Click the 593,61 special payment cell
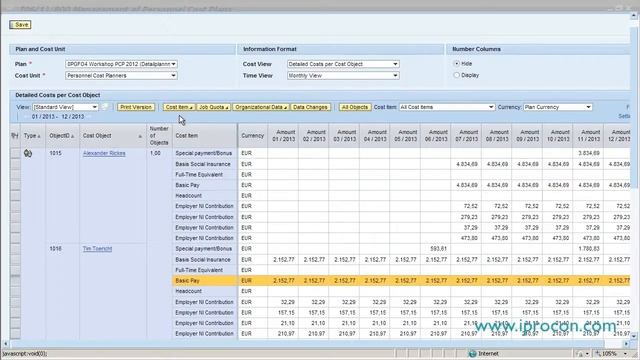640x360 pixels. [x=436, y=249]
